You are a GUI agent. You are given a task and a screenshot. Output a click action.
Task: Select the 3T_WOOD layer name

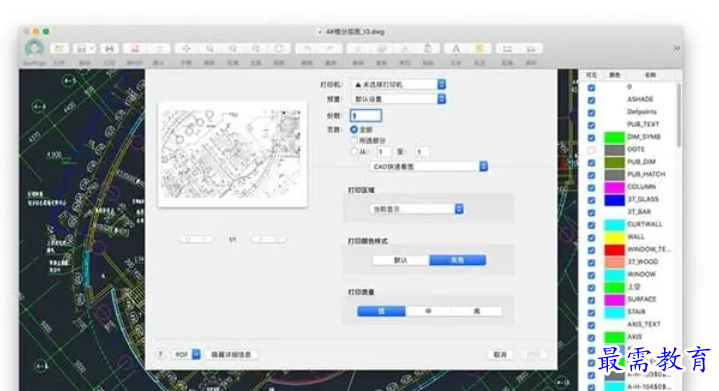point(643,262)
